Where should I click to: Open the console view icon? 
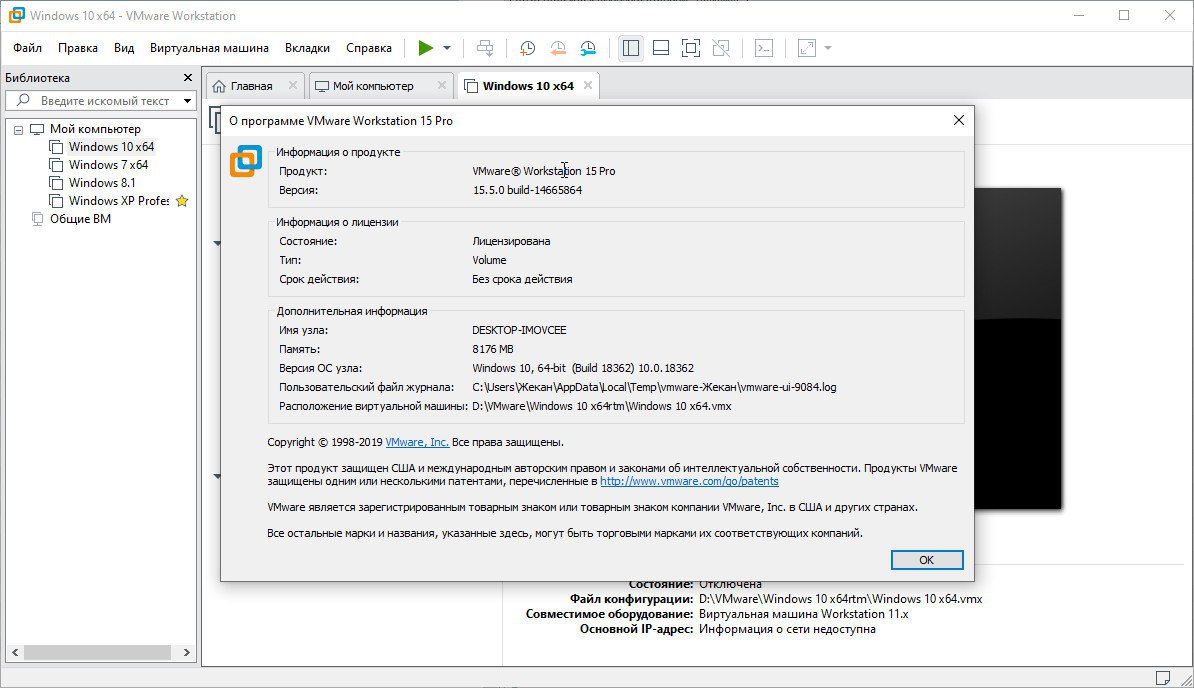(x=764, y=48)
